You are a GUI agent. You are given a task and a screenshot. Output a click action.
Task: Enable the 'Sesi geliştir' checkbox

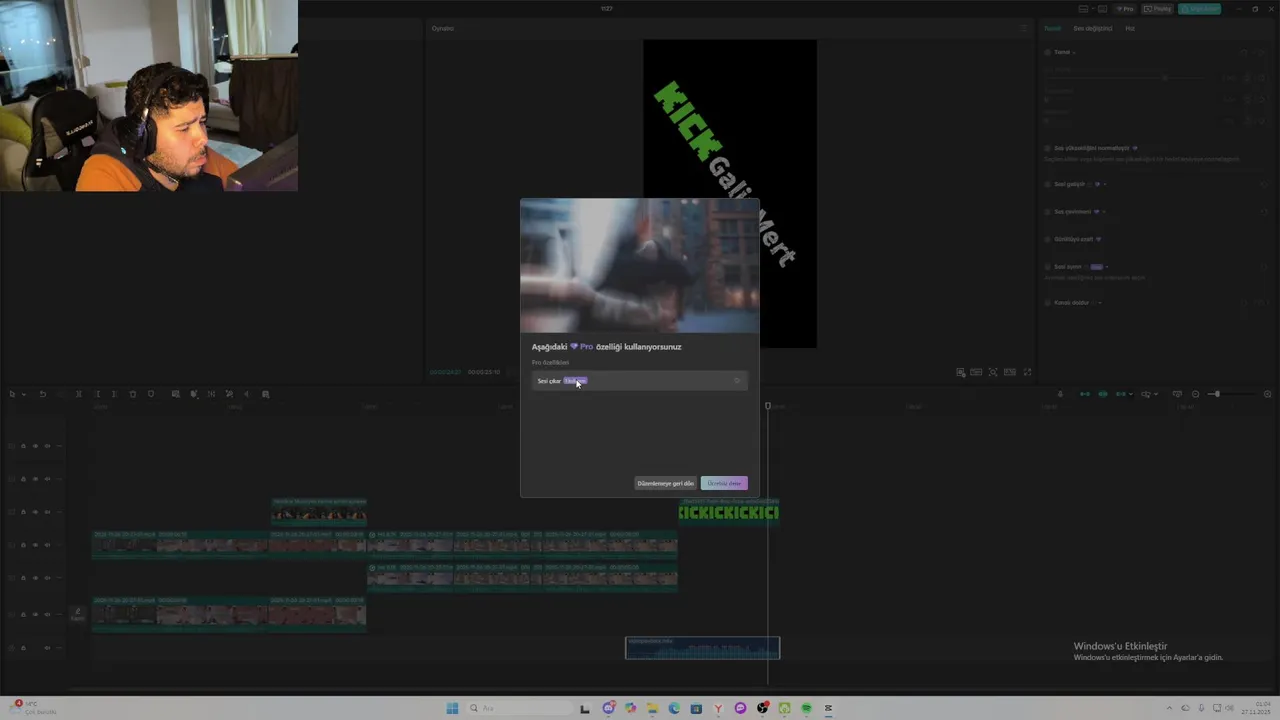coord(1048,184)
